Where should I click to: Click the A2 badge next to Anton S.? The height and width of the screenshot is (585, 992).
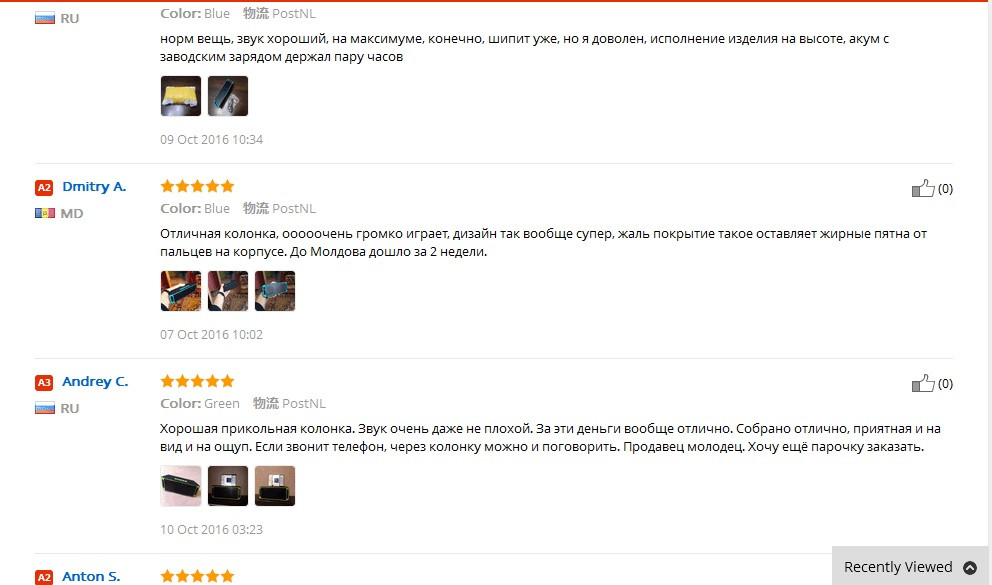[44, 577]
